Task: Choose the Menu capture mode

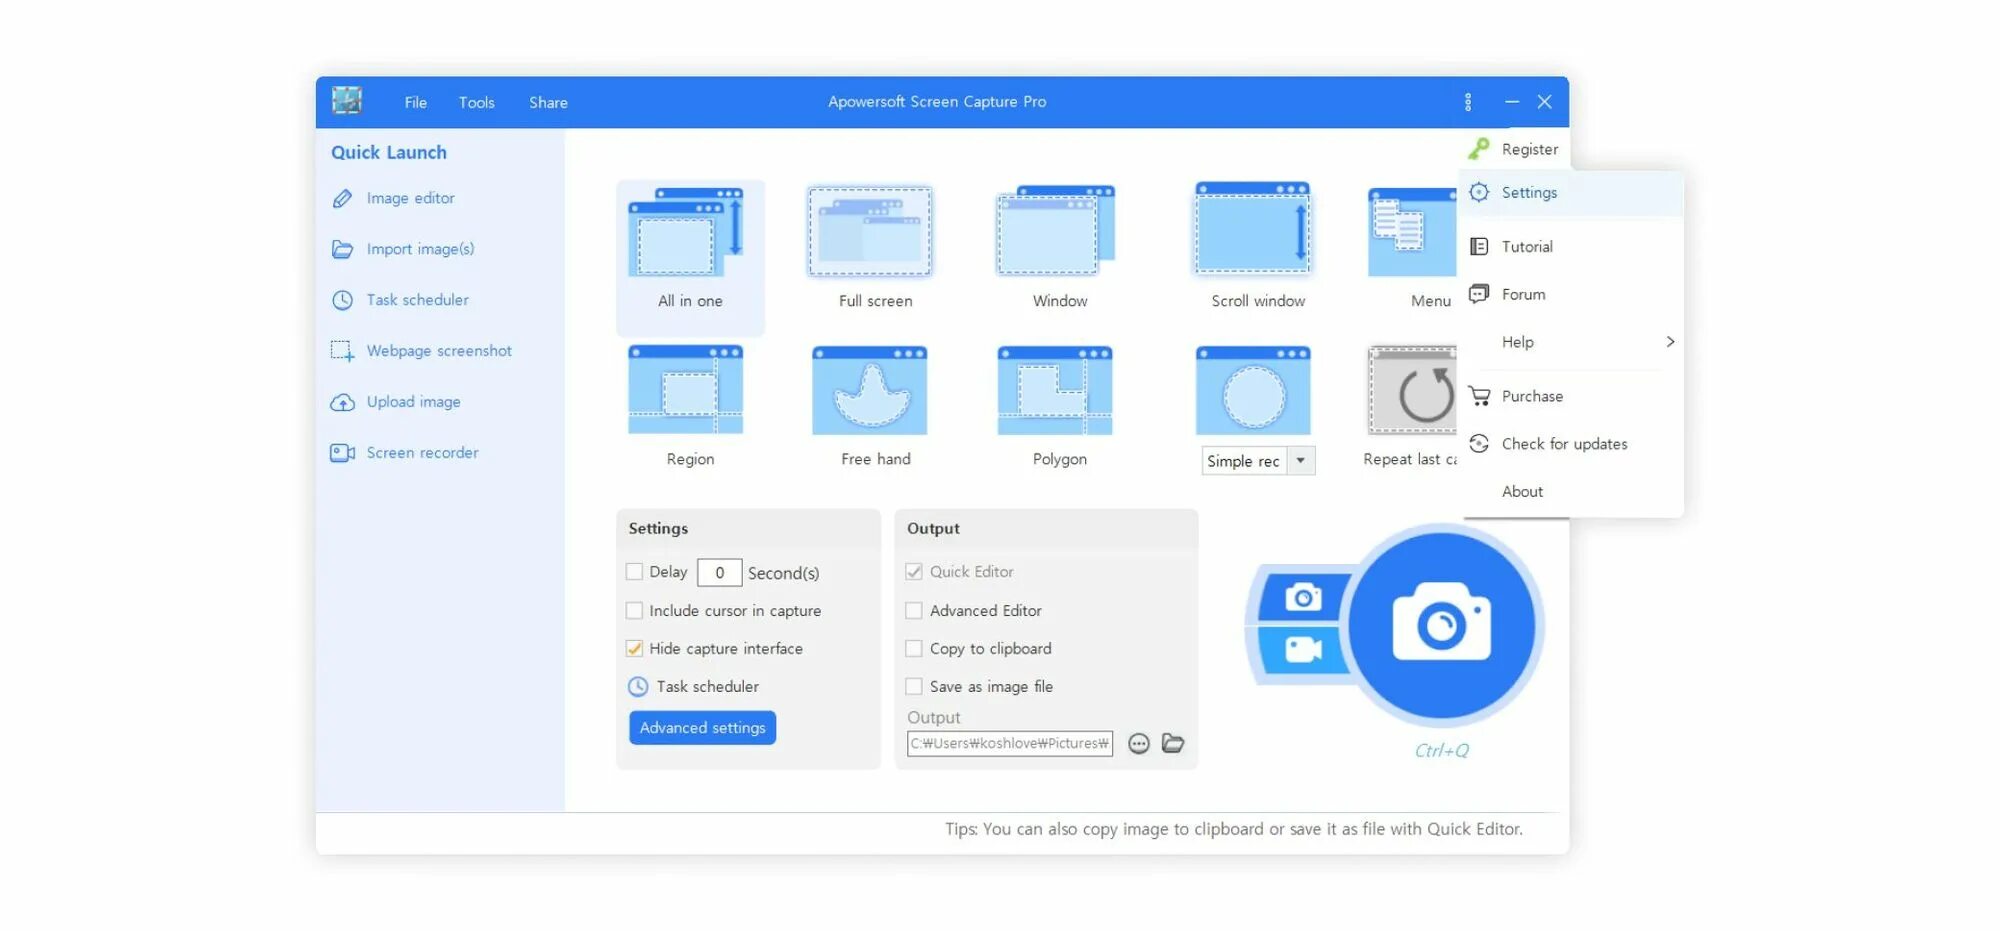Action: pos(1411,232)
